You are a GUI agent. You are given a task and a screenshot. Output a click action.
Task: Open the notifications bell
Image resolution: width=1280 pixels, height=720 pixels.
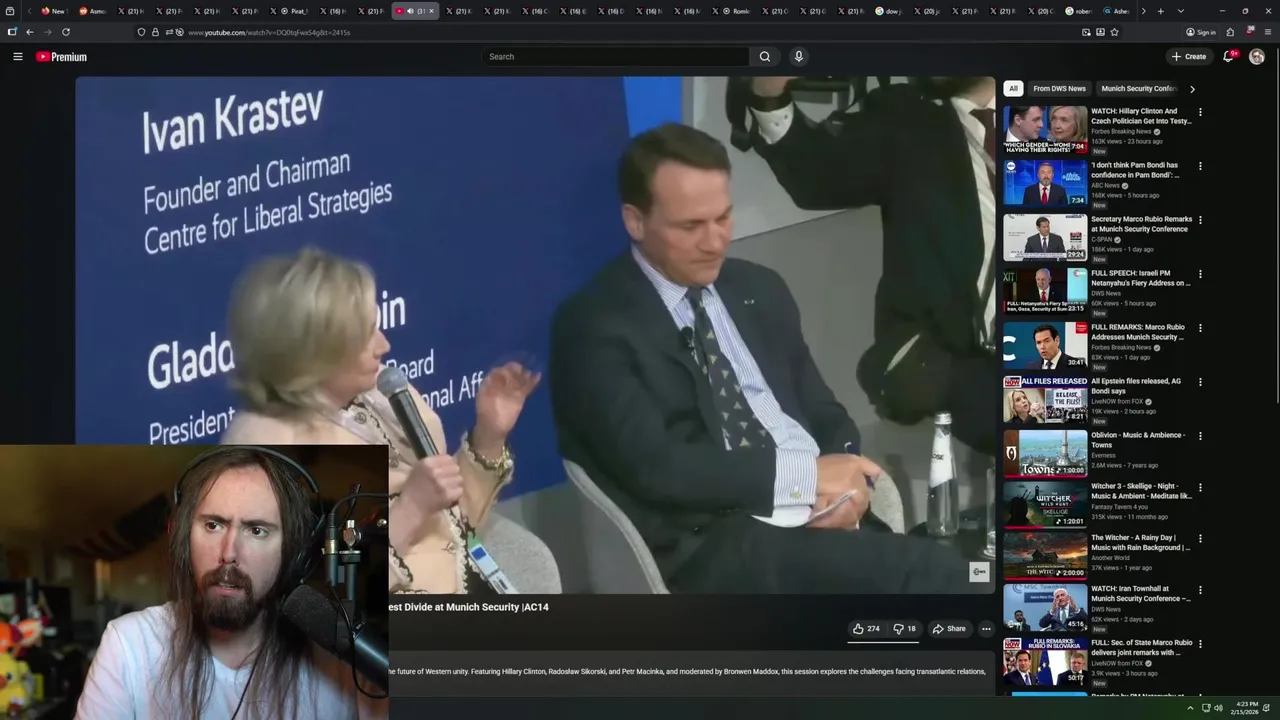[x=1229, y=57]
